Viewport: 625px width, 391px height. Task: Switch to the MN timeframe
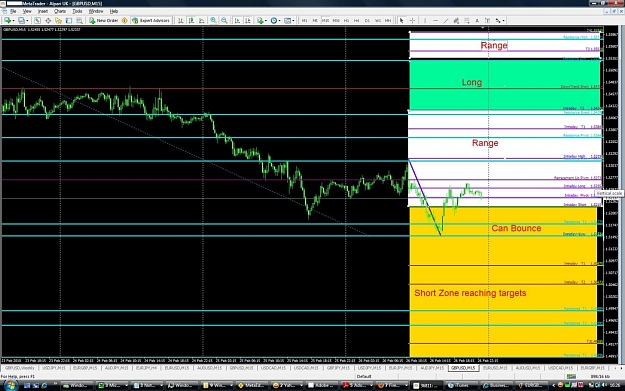pyautogui.click(x=388, y=20)
